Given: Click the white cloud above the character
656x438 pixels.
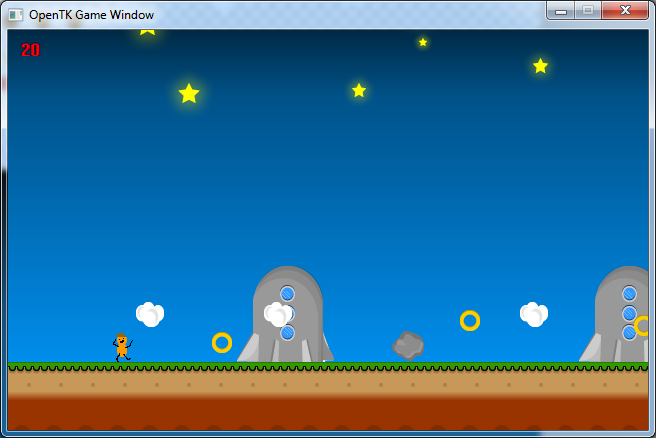Looking at the screenshot, I should coord(150,314).
